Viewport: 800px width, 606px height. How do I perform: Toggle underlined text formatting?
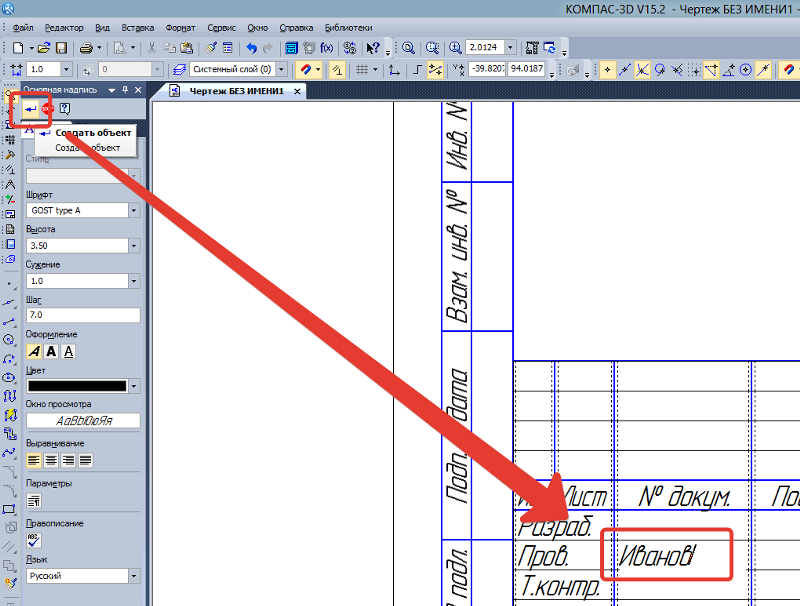click(x=68, y=351)
